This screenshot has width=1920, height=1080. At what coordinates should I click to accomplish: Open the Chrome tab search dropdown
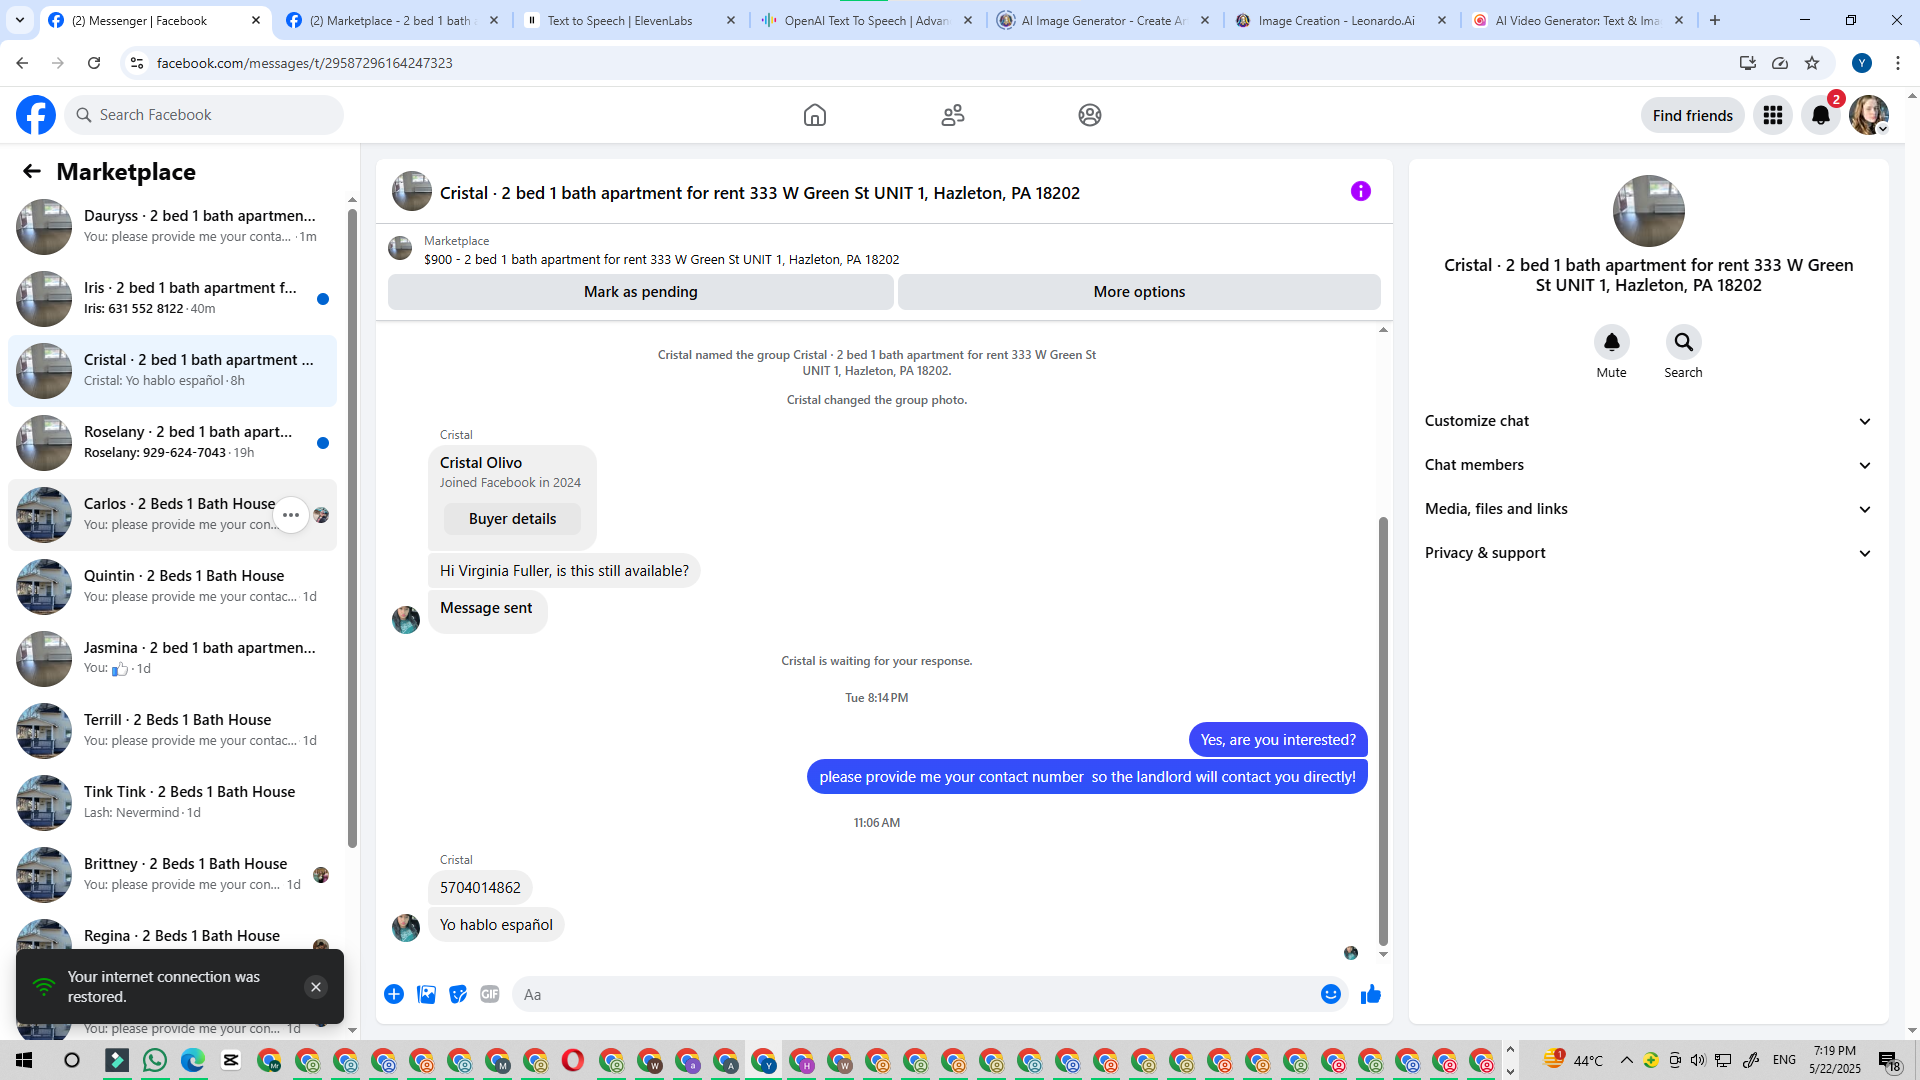tap(20, 20)
